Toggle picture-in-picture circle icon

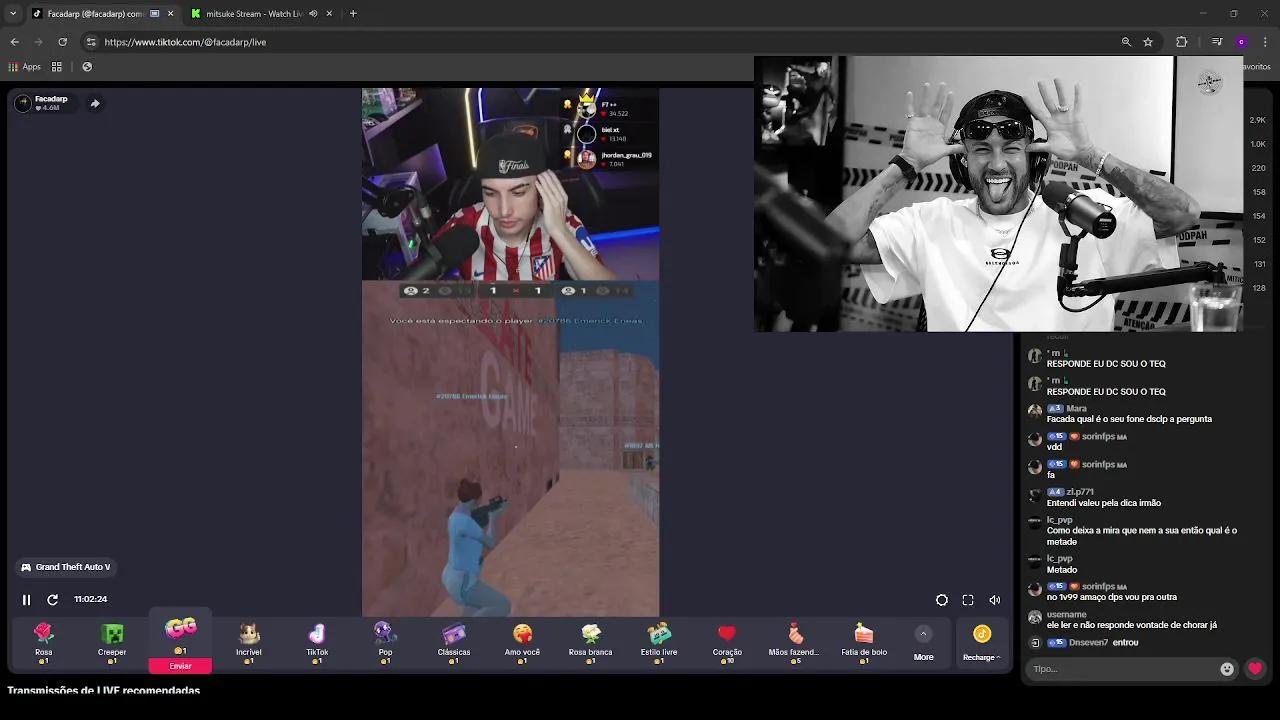tap(941, 600)
